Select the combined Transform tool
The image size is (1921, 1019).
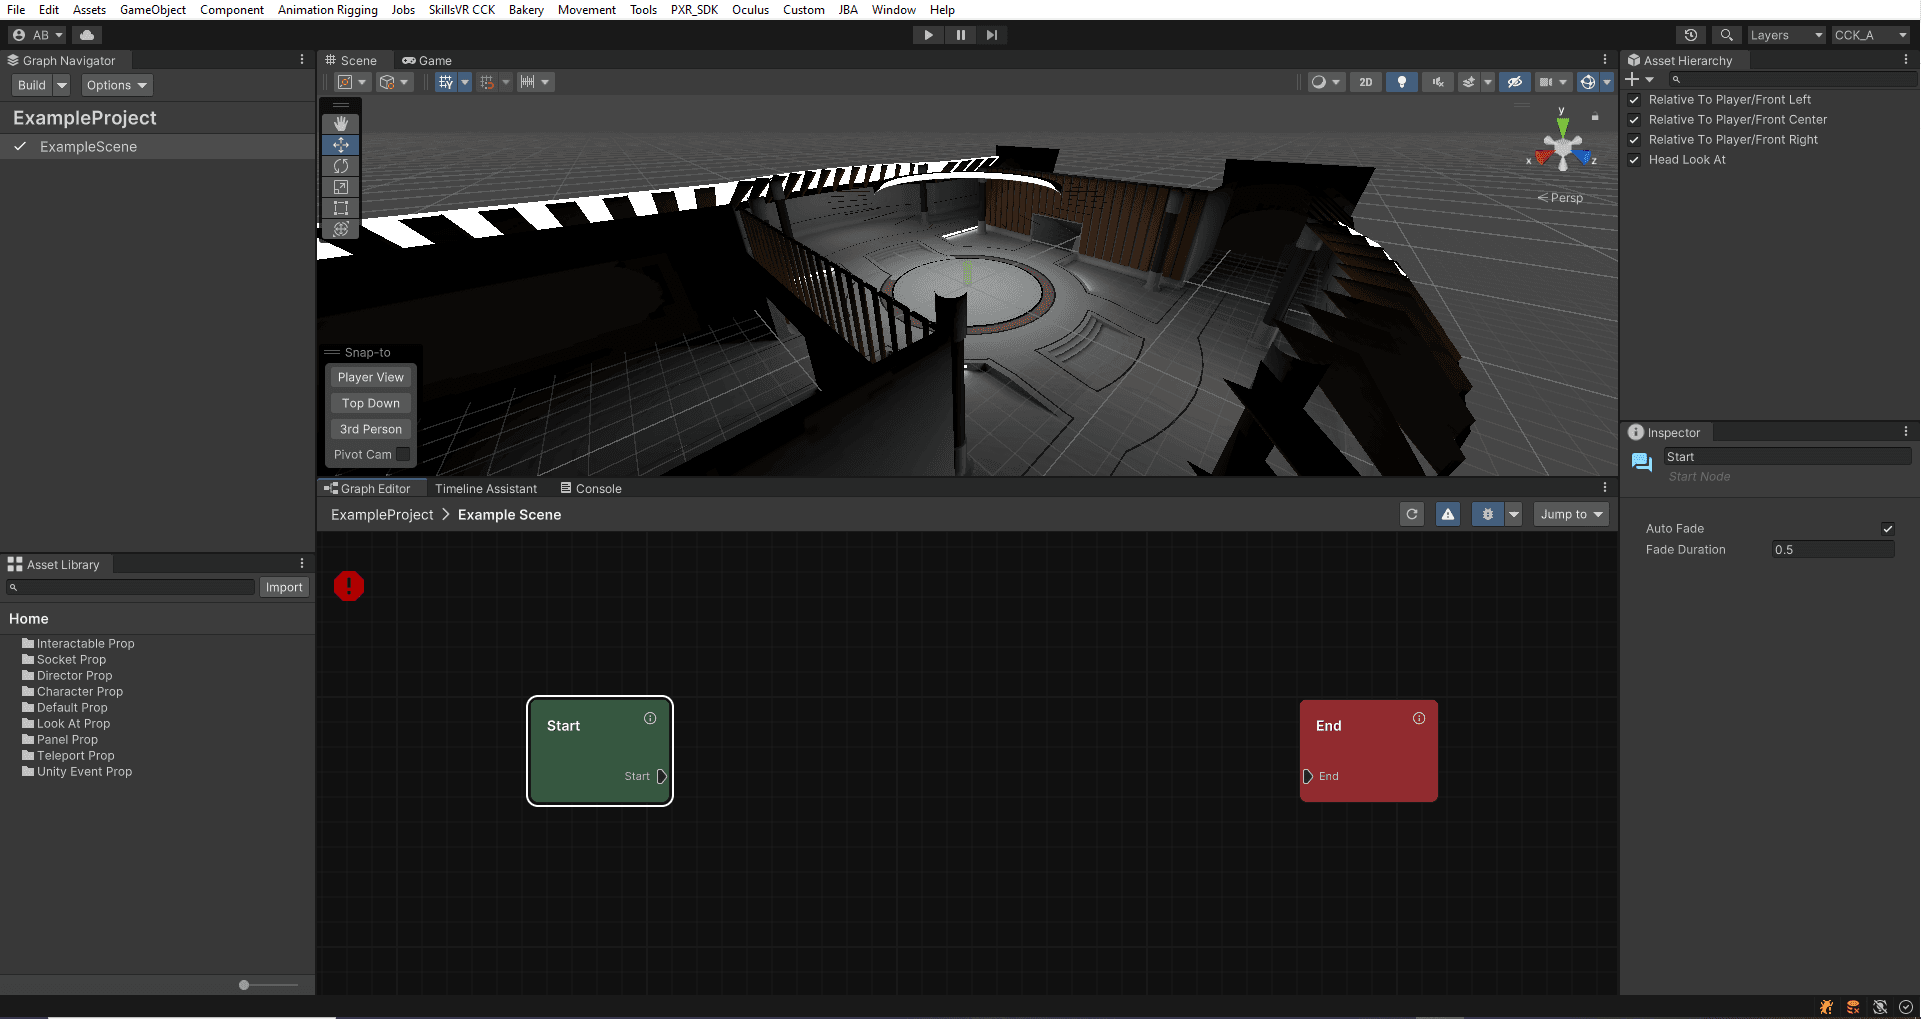(x=341, y=229)
